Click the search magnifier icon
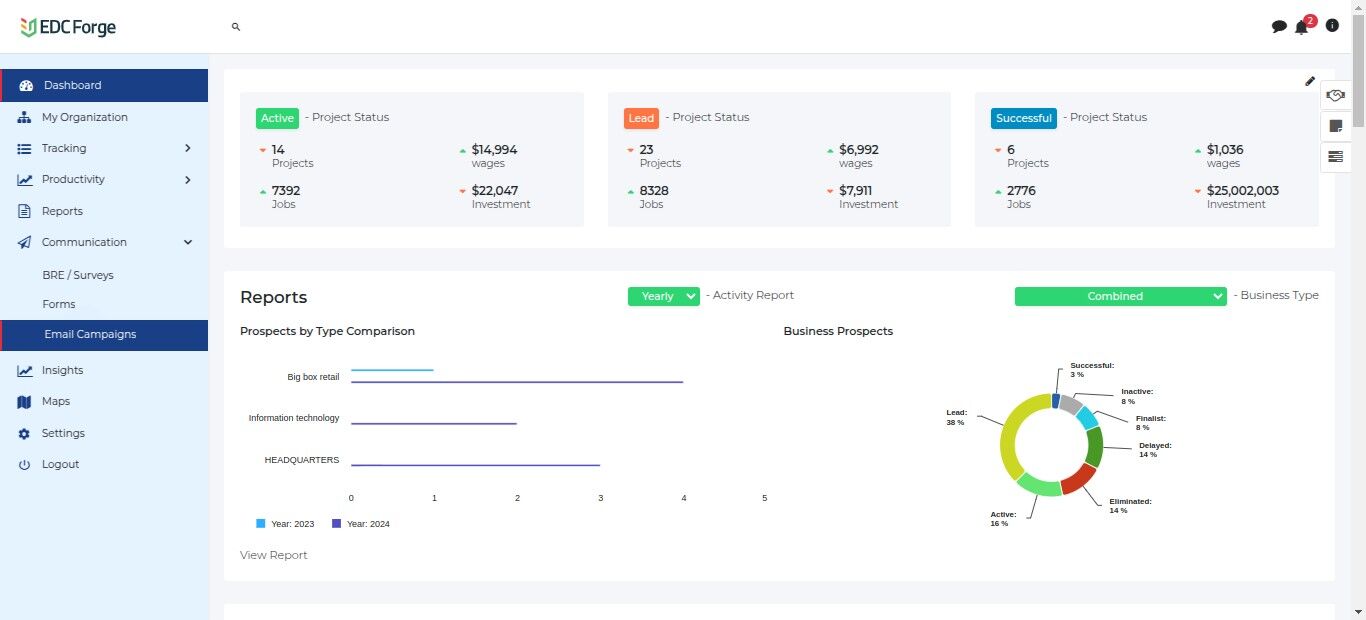This screenshot has height=620, width=1366. (x=236, y=27)
